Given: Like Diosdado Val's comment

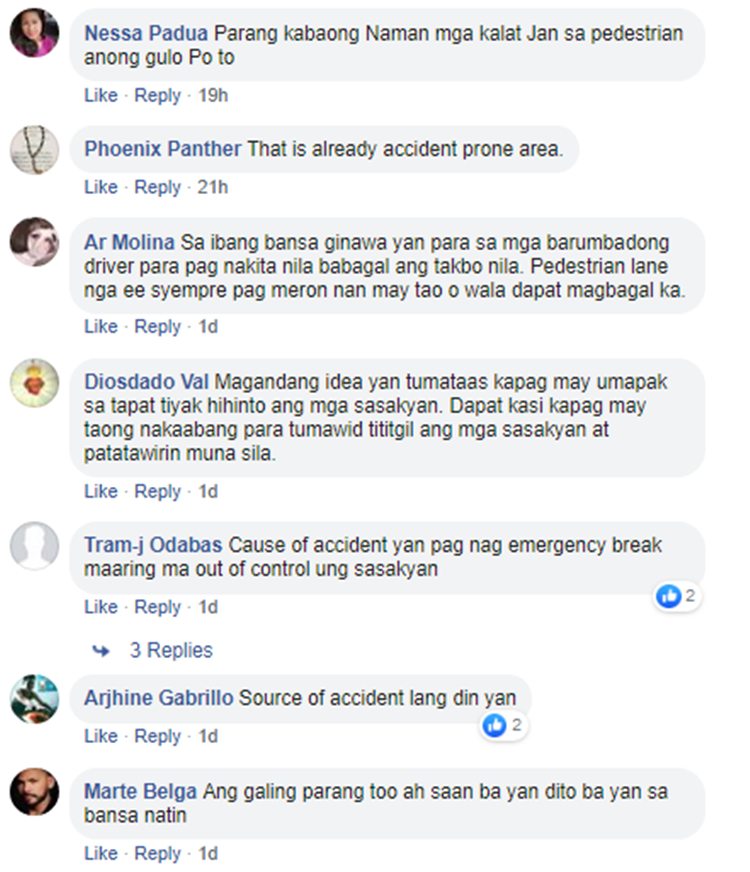Looking at the screenshot, I should (x=101, y=492).
